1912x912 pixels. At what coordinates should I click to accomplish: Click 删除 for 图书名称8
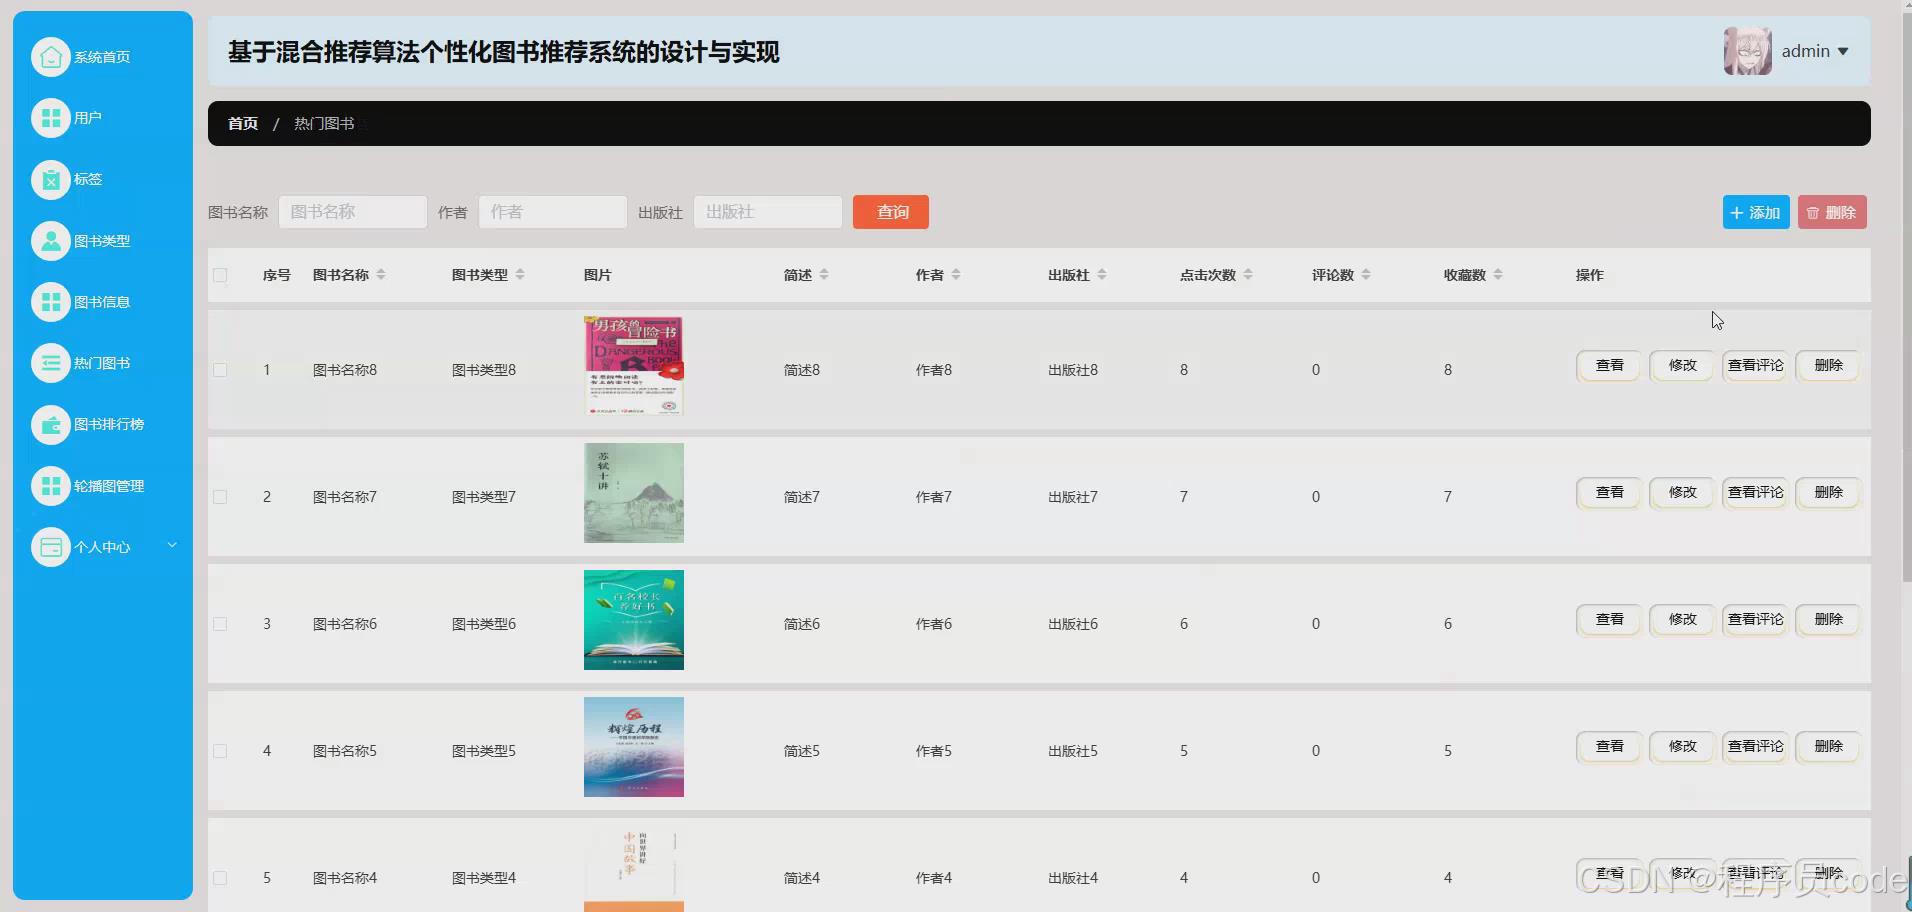point(1828,366)
